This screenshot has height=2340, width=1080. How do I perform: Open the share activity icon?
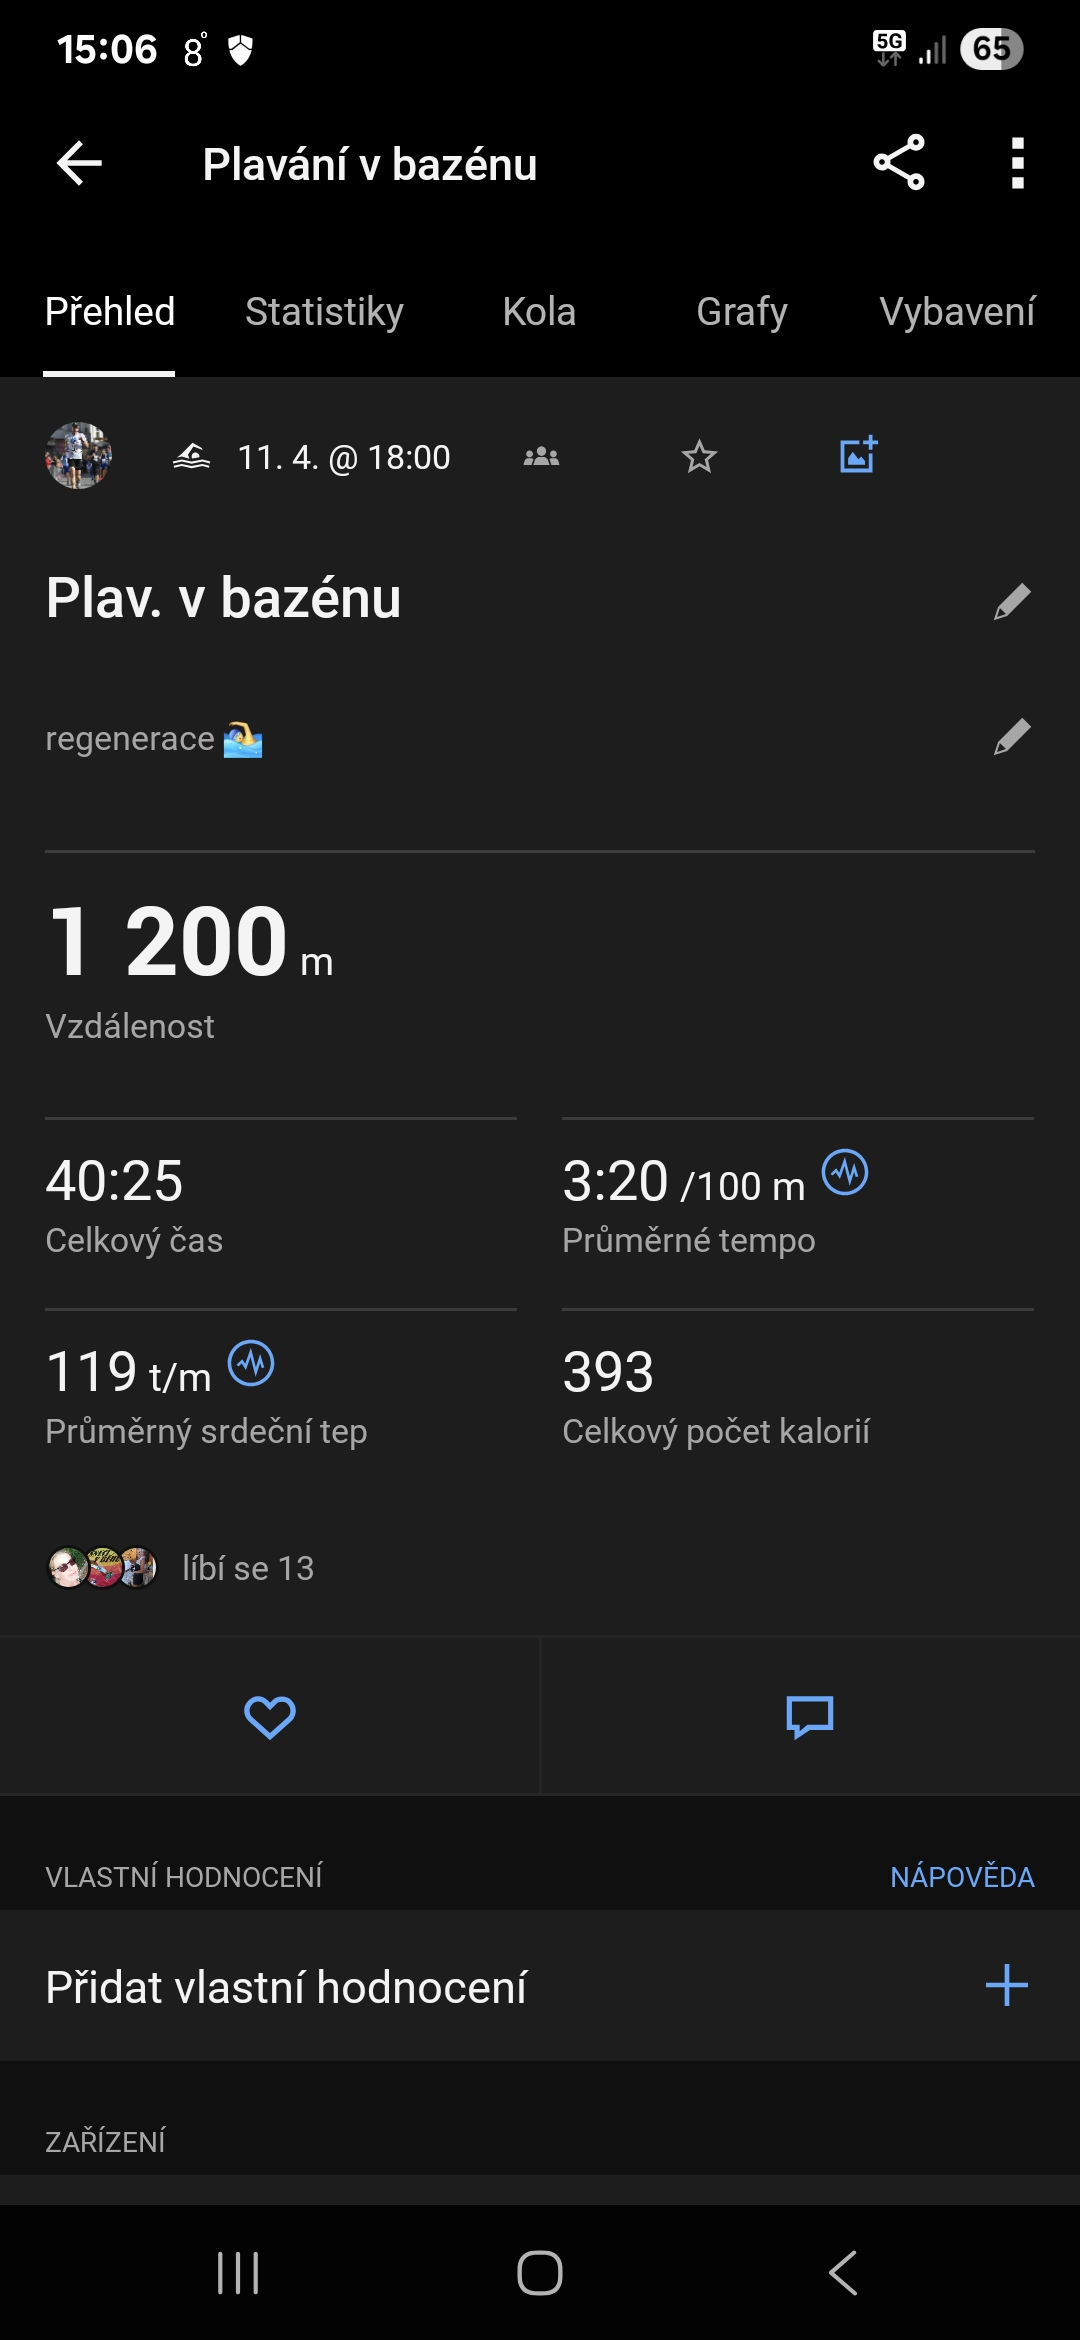(x=899, y=163)
